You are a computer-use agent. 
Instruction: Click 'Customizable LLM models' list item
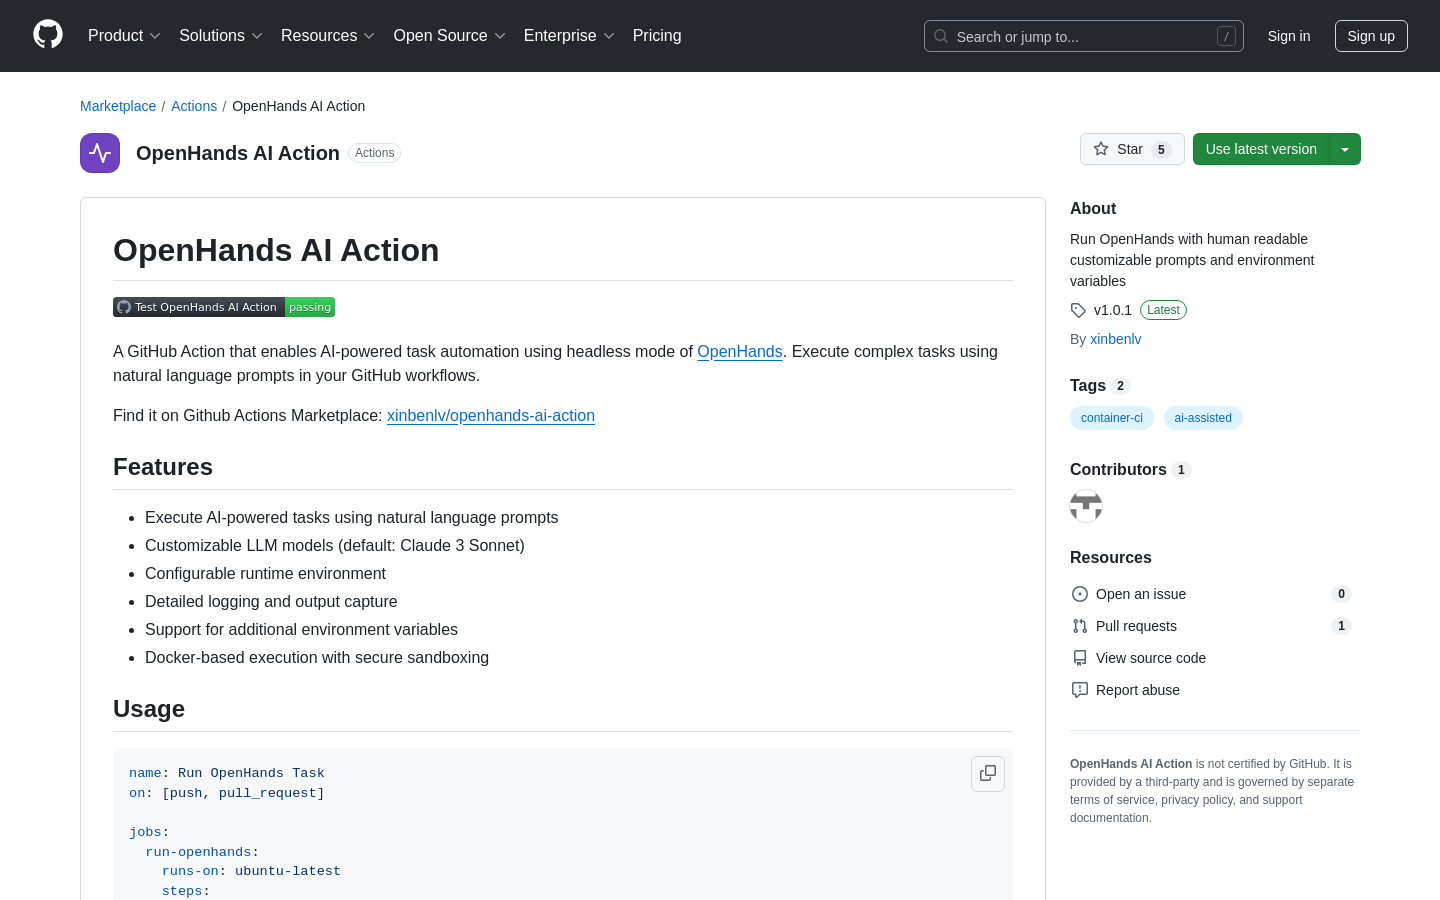[335, 545]
